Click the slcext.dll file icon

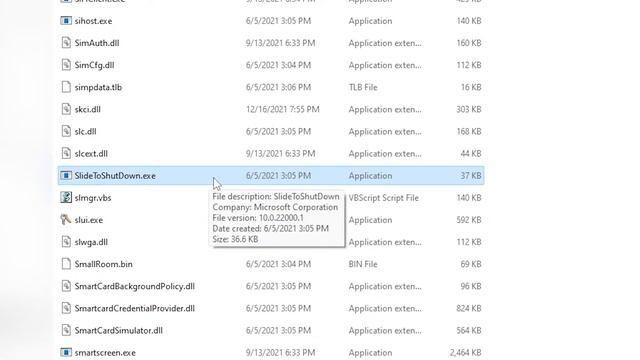[66, 153]
